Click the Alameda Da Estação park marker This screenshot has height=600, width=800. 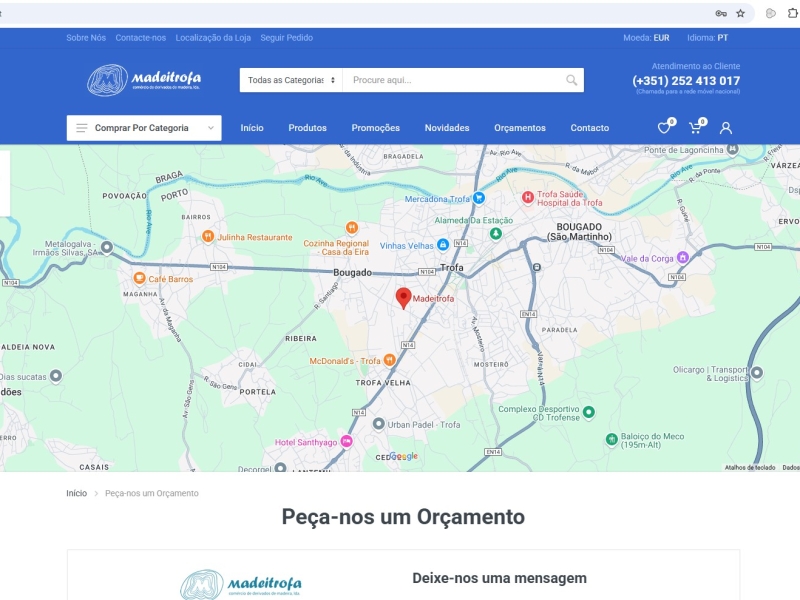(495, 234)
